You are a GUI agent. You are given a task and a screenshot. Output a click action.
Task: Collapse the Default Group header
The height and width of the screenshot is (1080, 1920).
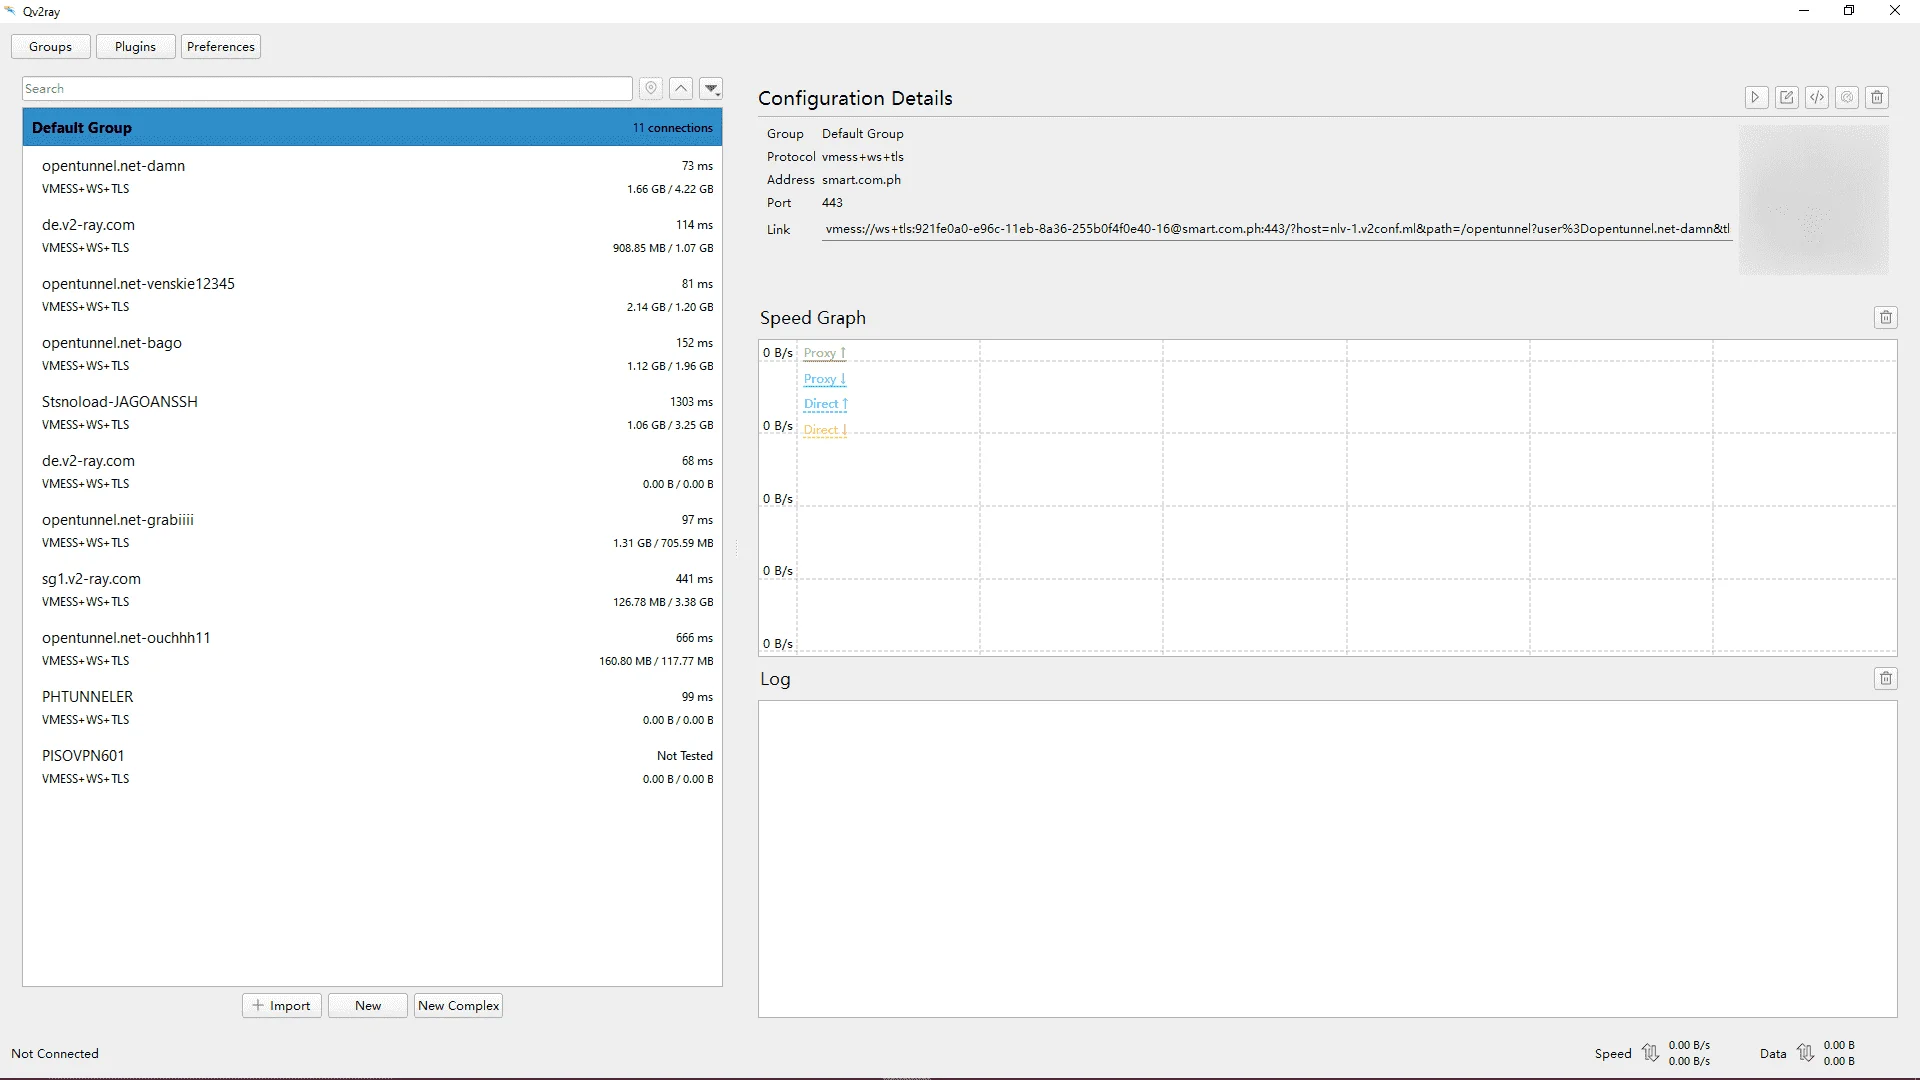tap(372, 128)
